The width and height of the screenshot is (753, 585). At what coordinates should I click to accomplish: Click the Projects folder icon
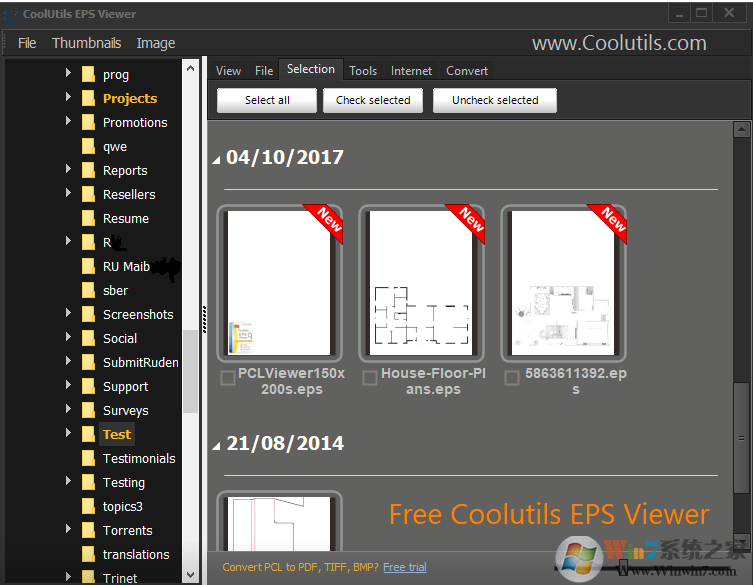[88, 98]
